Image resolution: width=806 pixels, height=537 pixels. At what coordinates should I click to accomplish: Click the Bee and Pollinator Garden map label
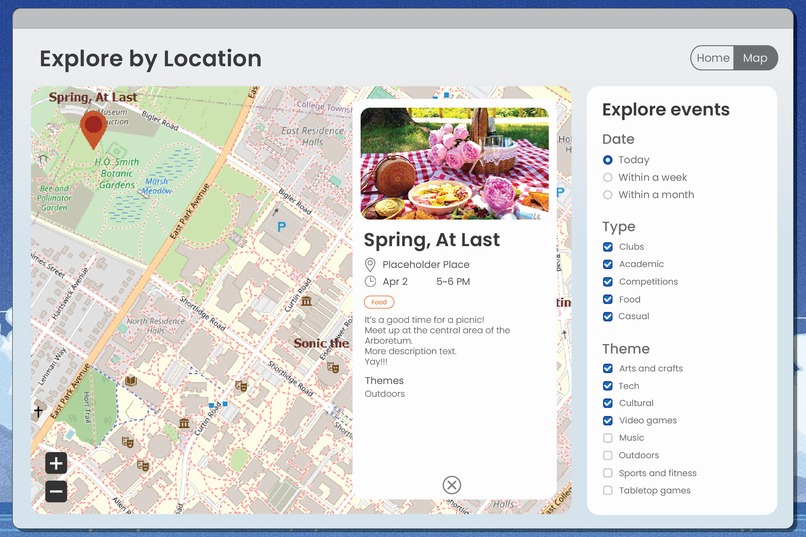click(x=54, y=198)
